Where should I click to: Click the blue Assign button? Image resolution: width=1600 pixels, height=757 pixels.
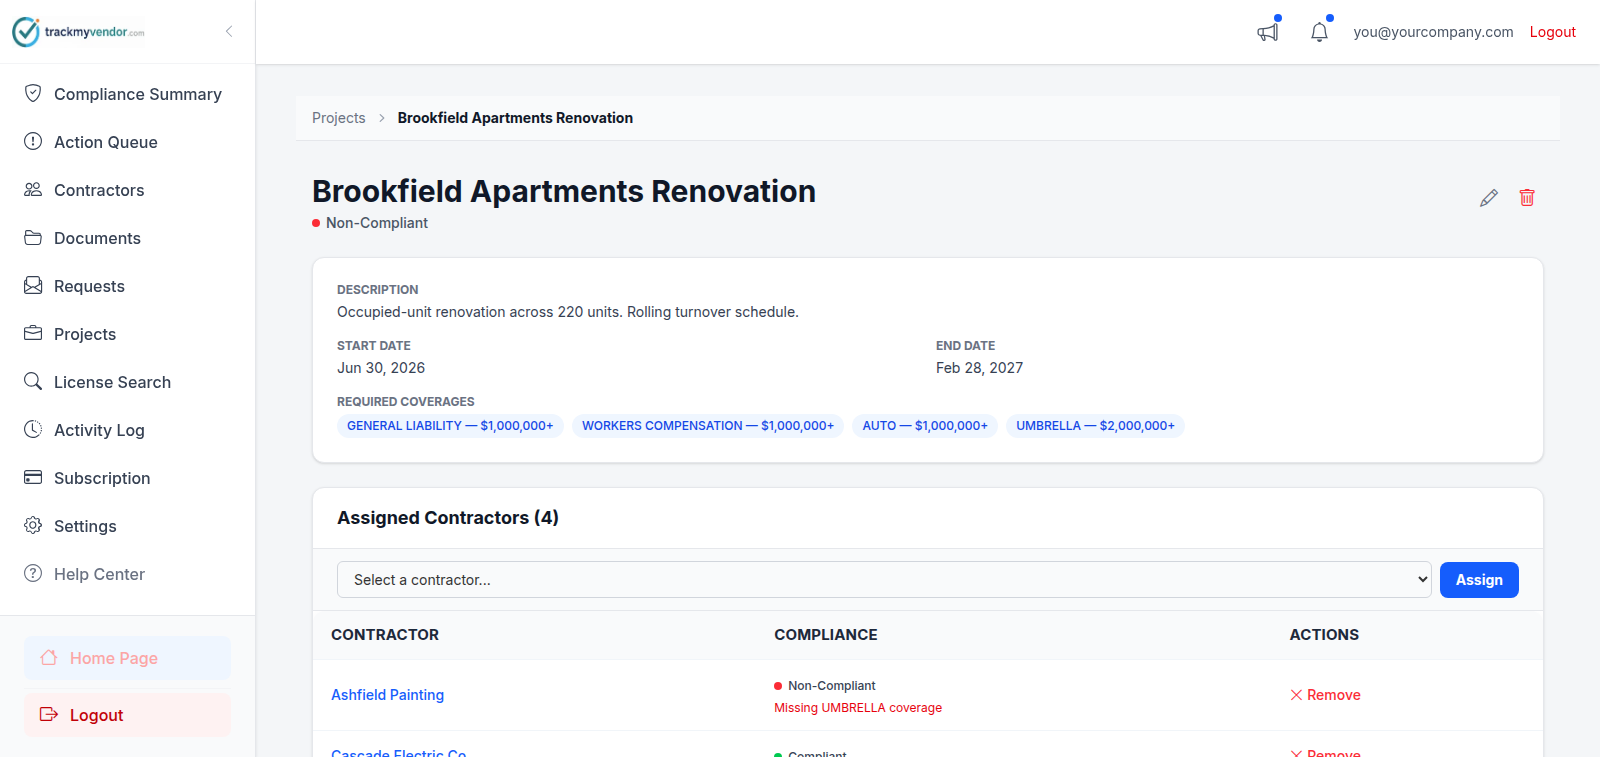click(x=1479, y=580)
